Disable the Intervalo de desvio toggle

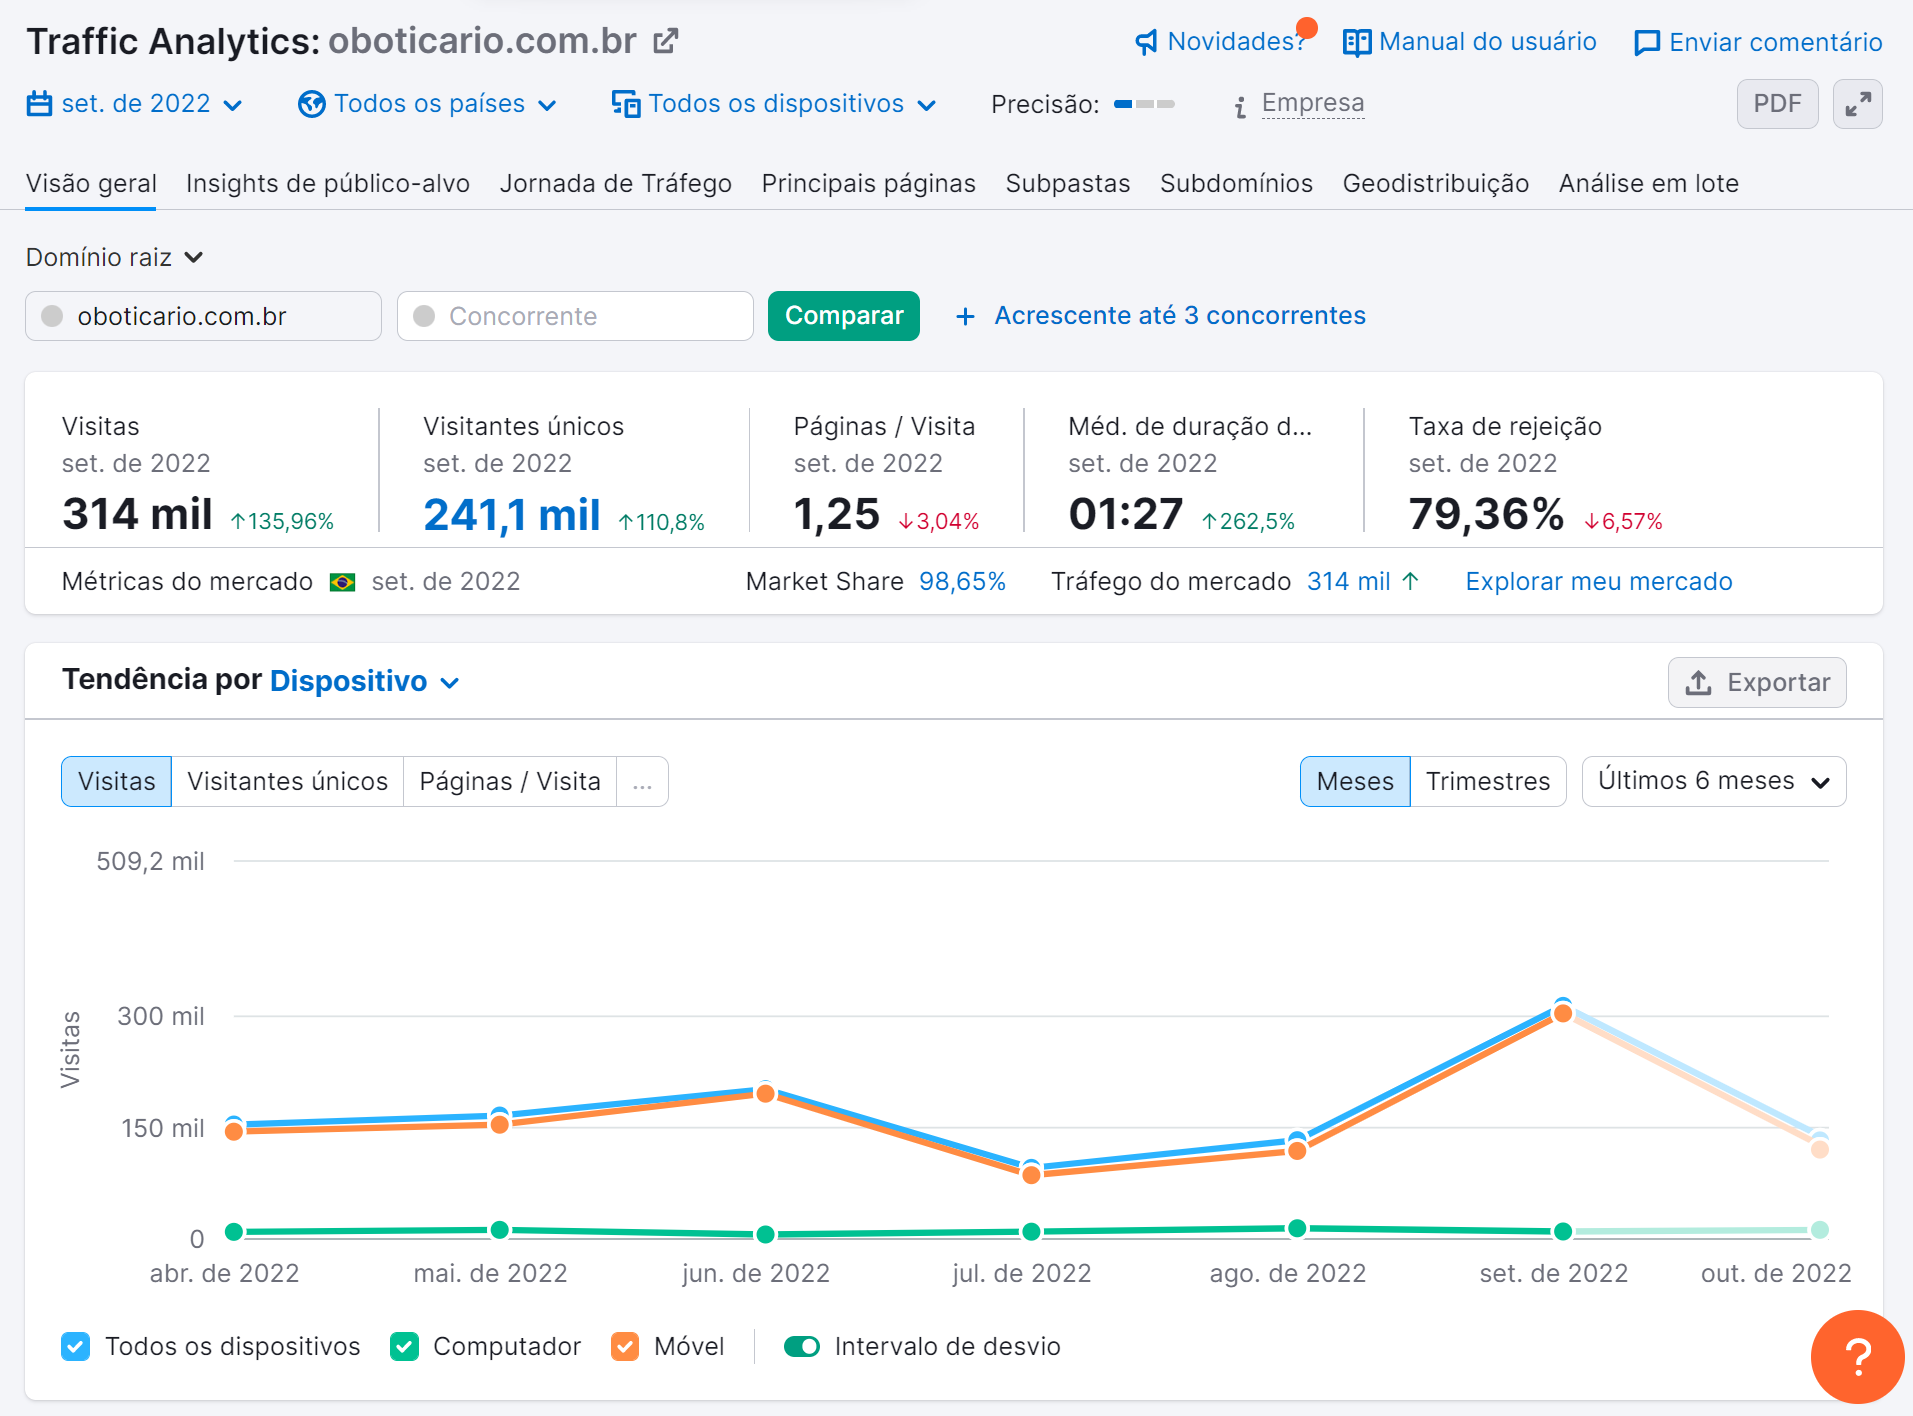(x=801, y=1346)
